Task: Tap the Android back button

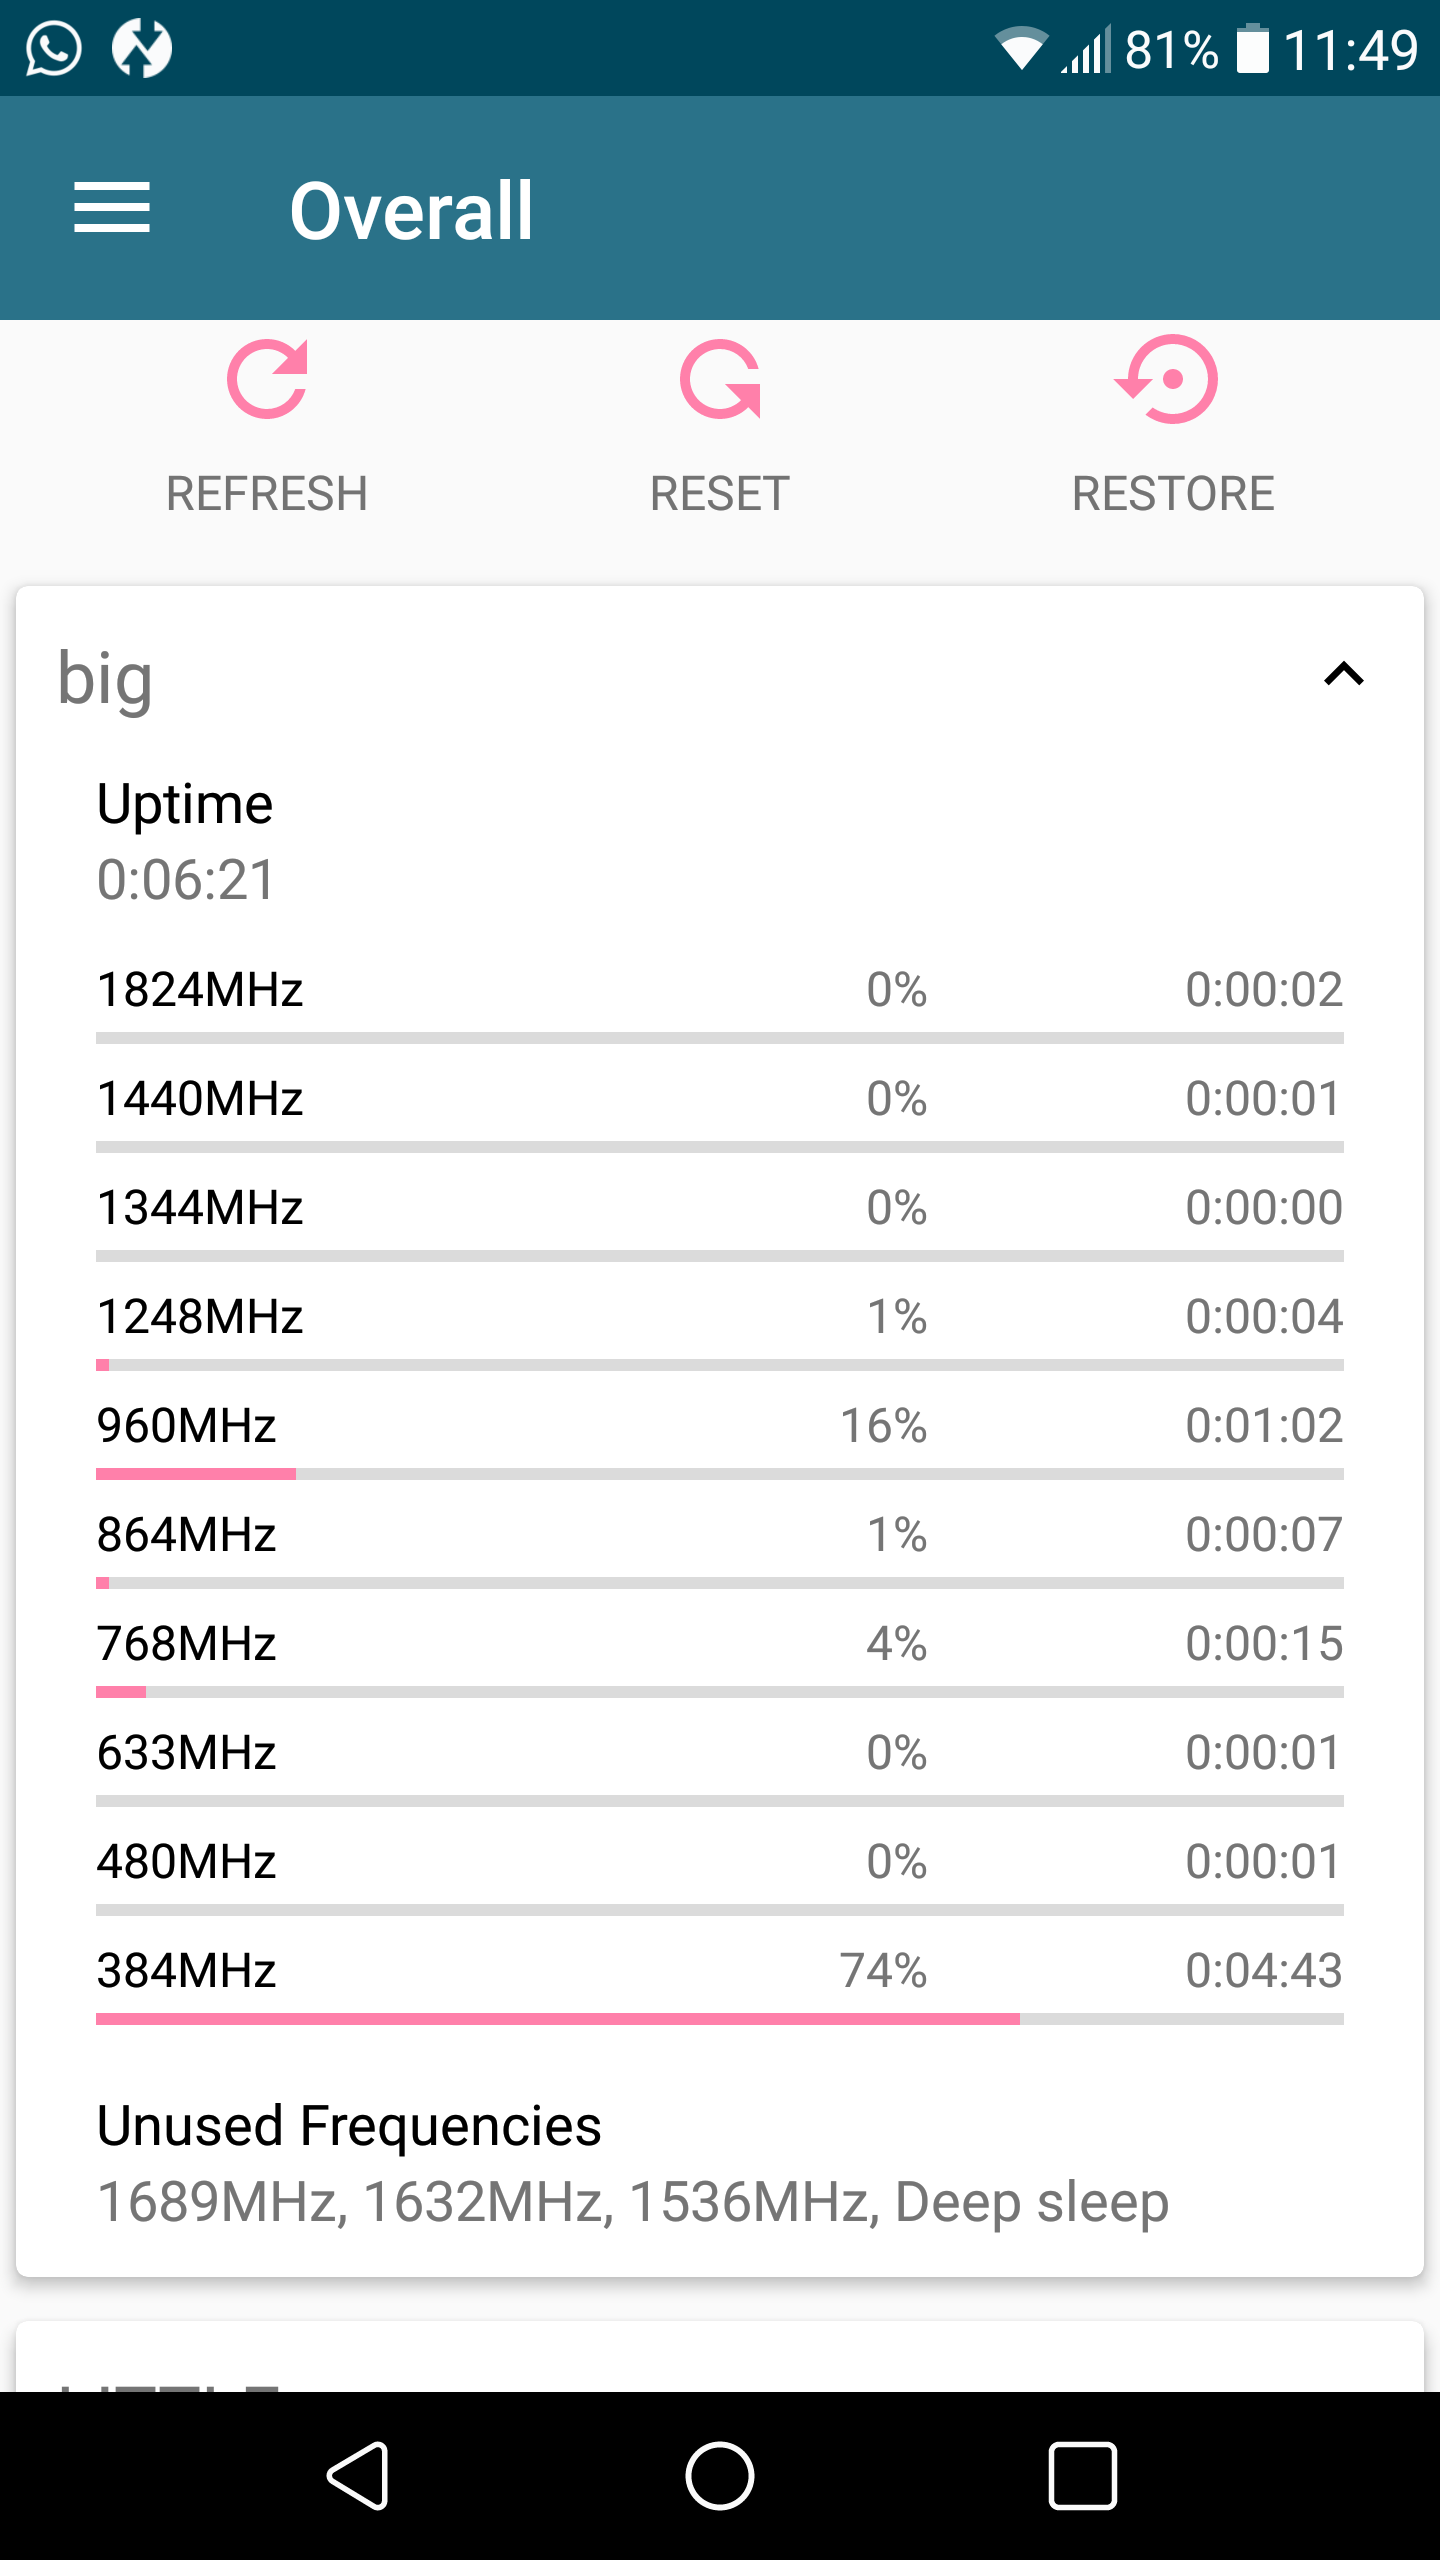Action: tap(359, 2476)
